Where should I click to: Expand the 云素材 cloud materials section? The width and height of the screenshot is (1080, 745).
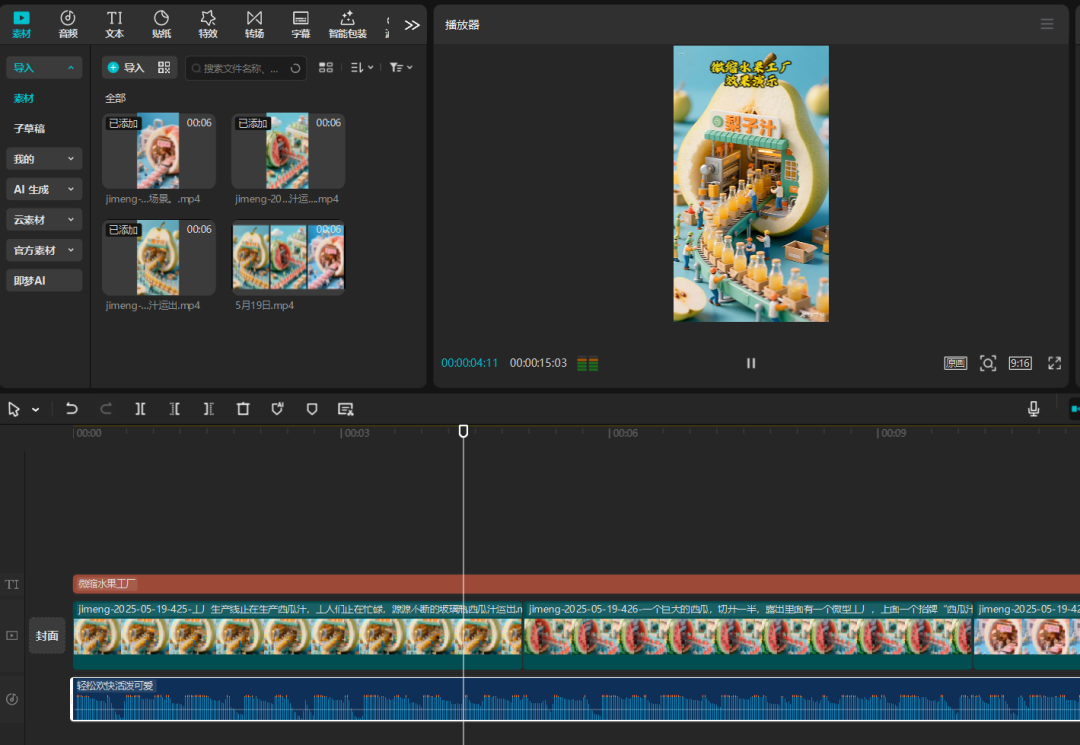pyautogui.click(x=44, y=220)
